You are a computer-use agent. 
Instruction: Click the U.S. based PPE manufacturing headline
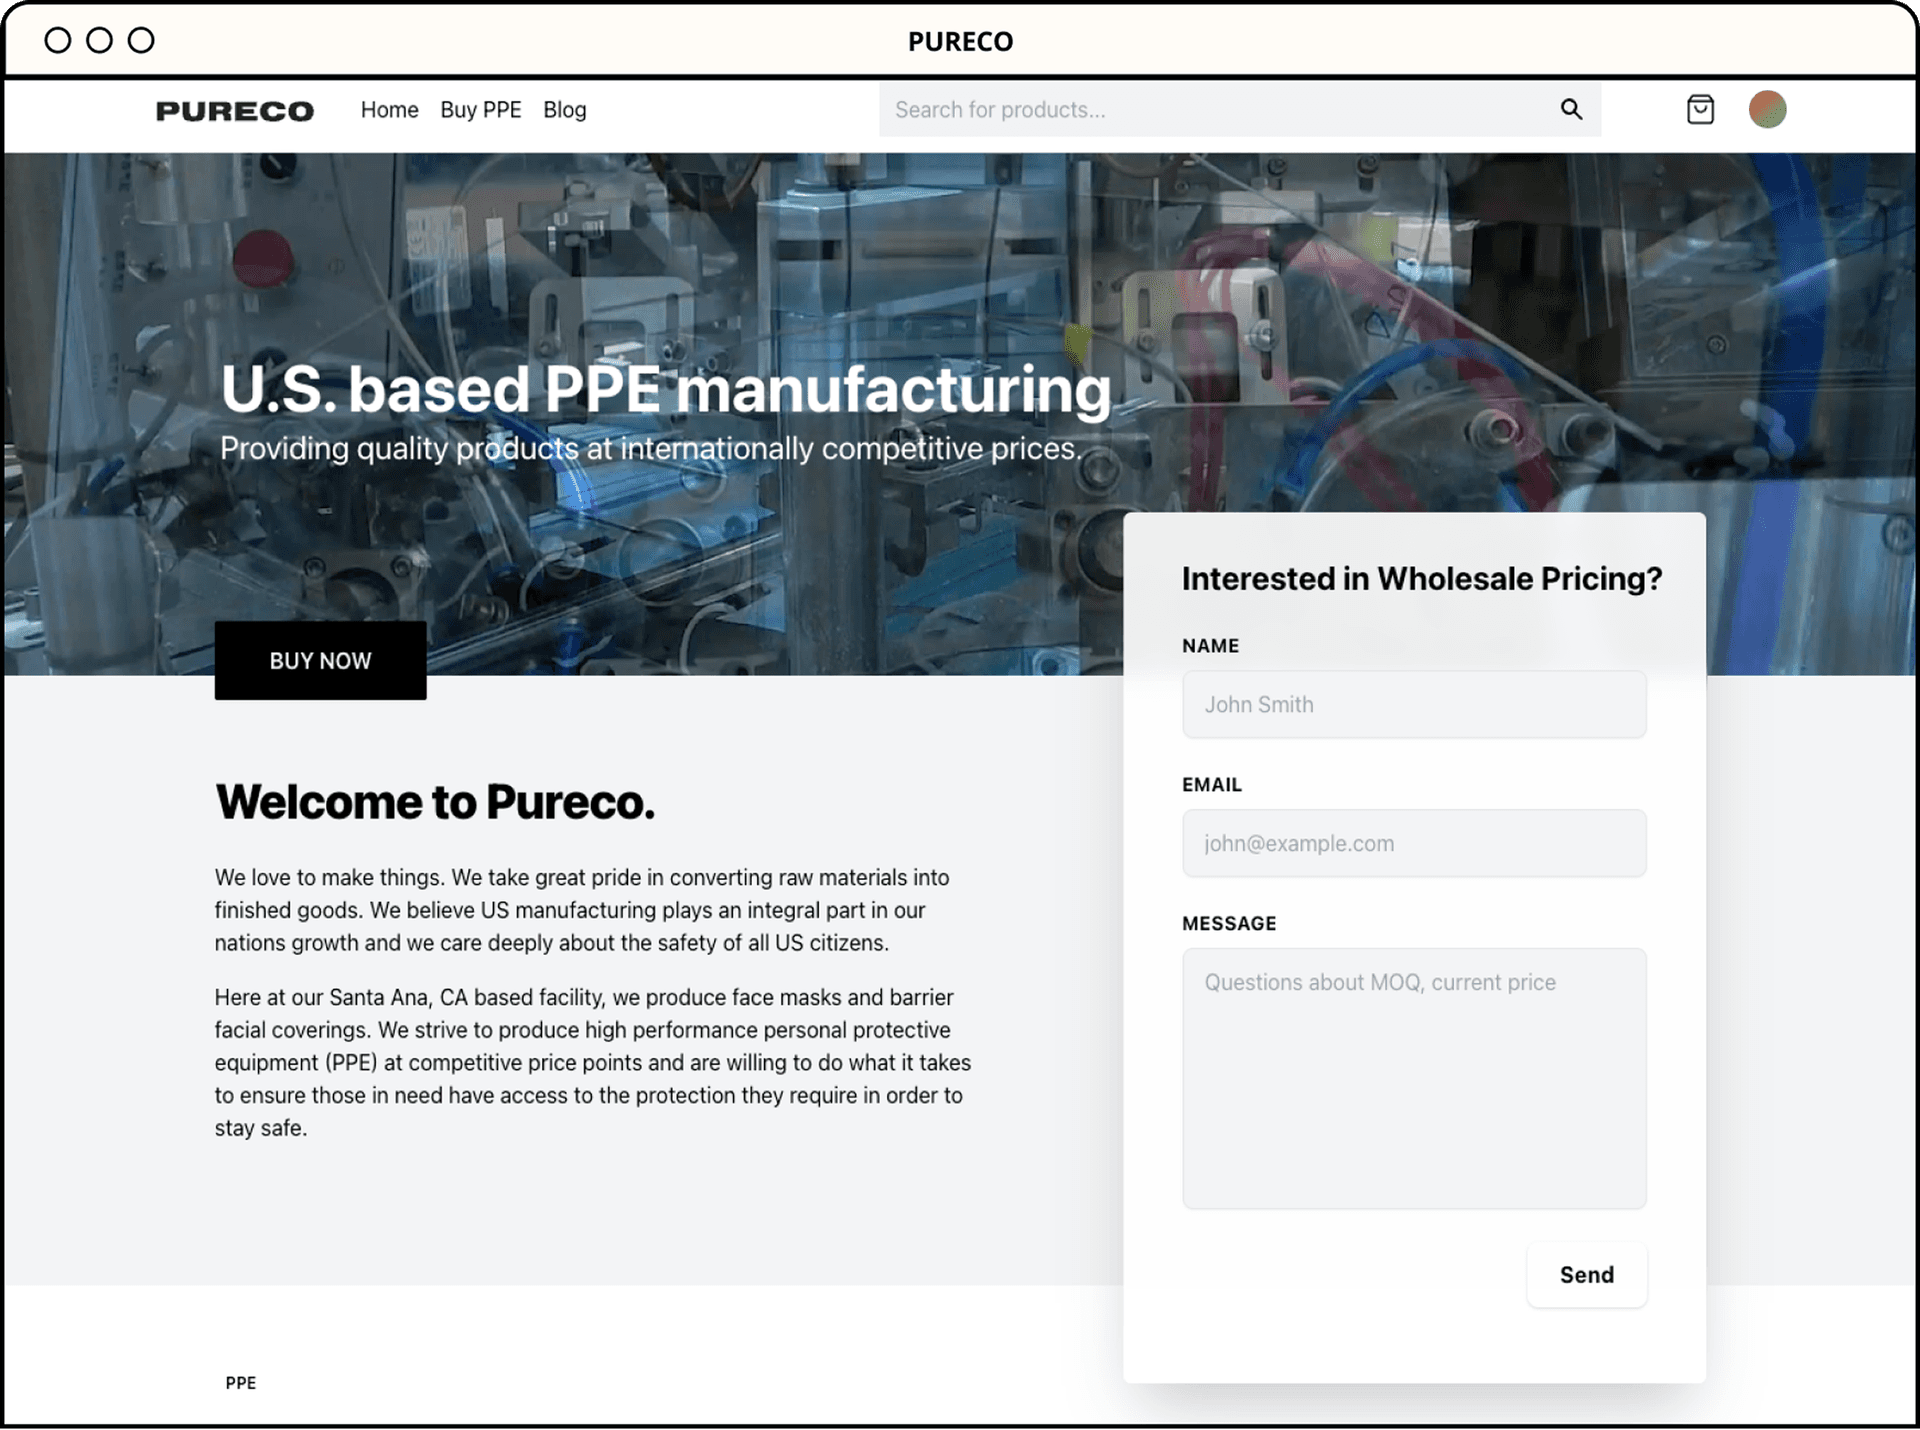coord(665,389)
